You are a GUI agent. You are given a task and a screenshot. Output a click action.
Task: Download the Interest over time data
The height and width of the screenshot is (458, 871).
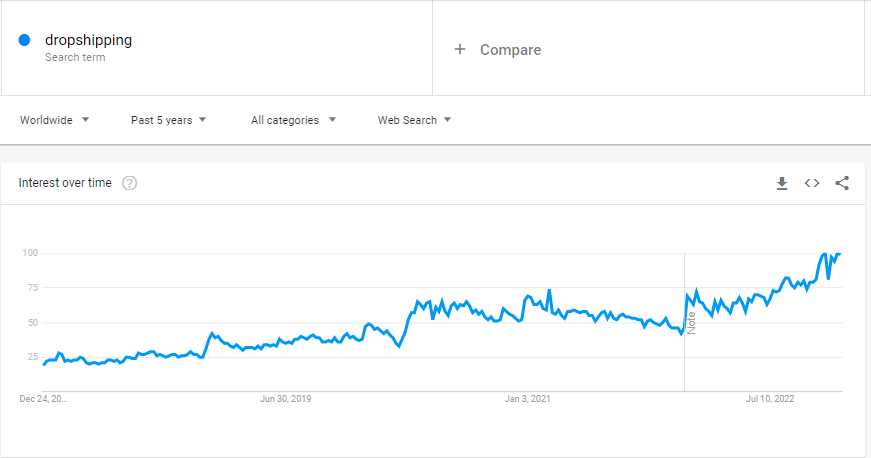(x=782, y=183)
